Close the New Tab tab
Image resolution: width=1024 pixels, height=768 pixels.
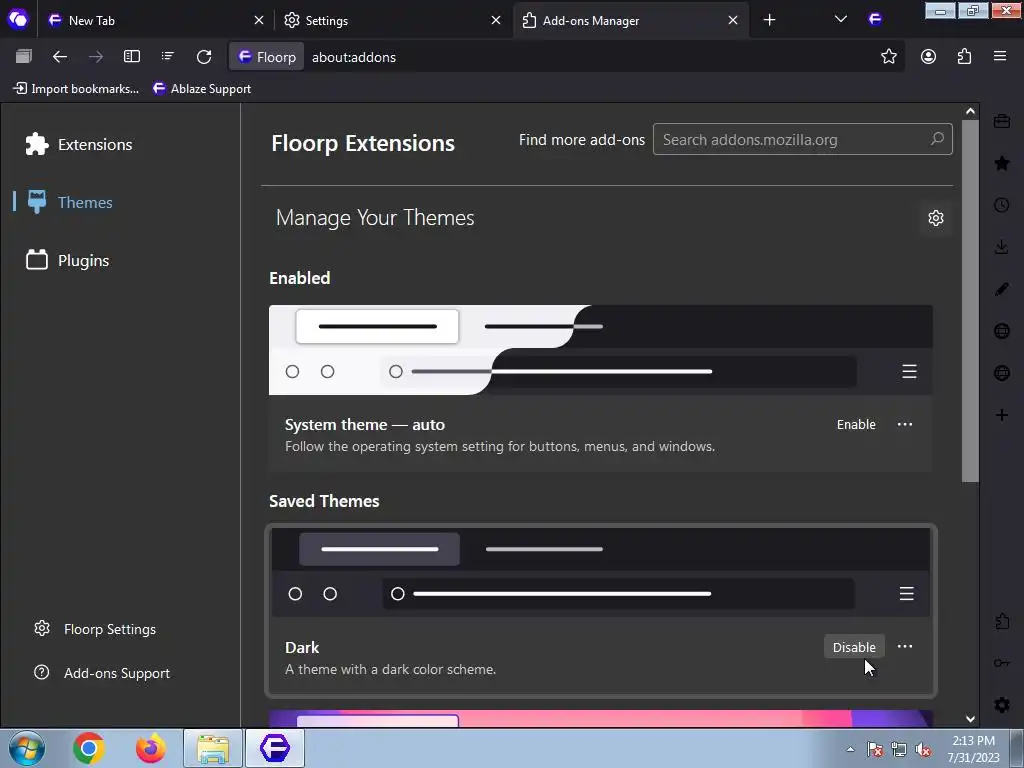coord(259,20)
